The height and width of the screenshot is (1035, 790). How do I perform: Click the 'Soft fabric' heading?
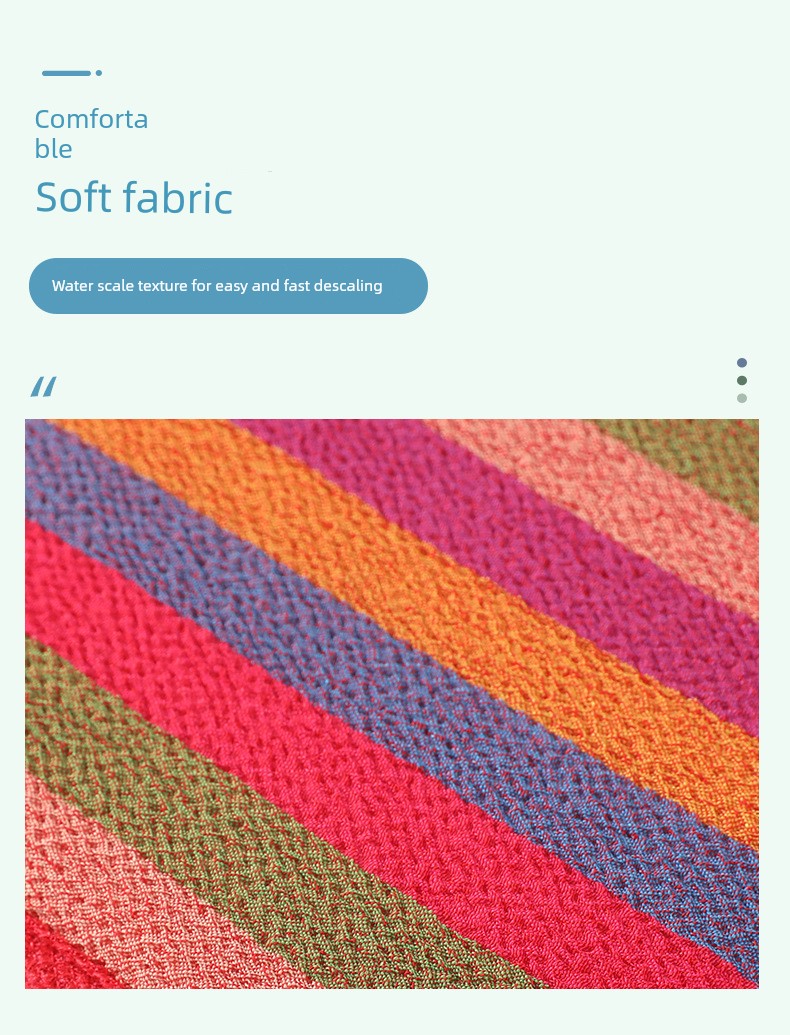coord(134,197)
